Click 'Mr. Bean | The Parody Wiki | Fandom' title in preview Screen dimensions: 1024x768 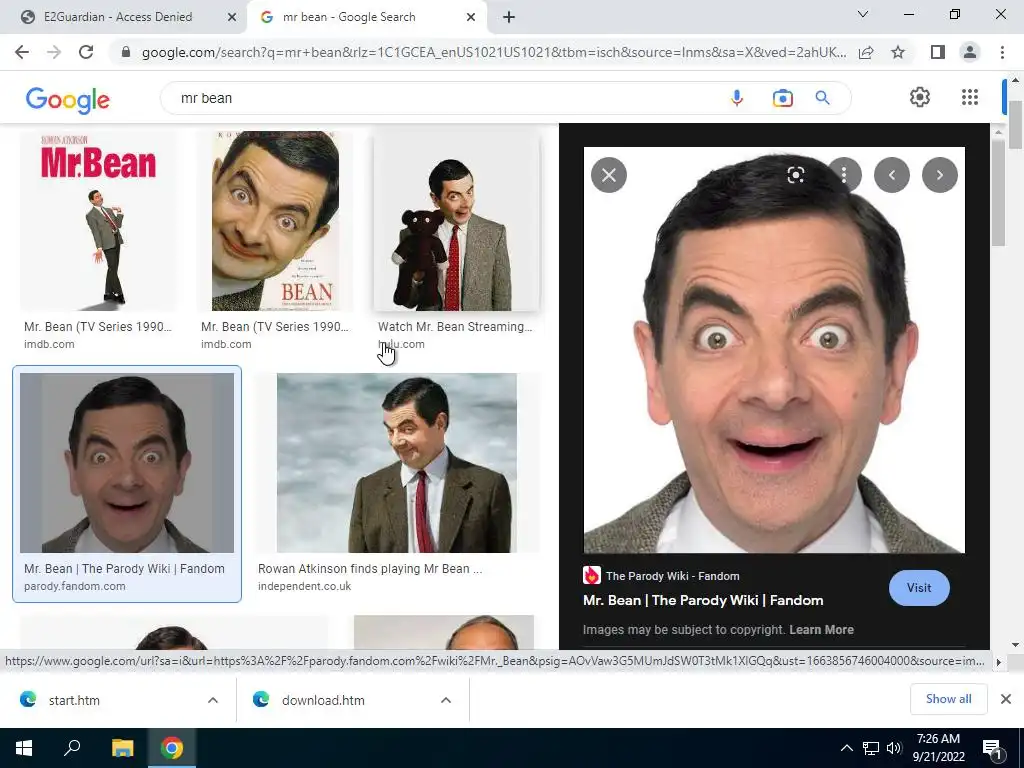[x=703, y=600]
